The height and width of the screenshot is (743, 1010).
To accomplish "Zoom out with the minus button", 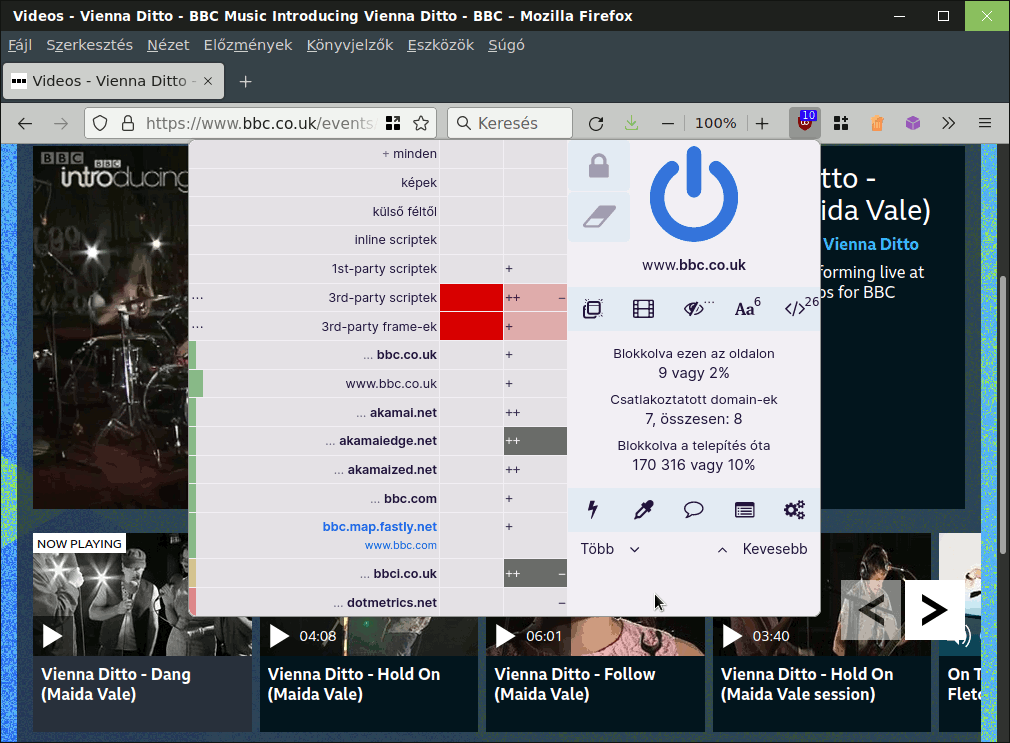I will 668,123.
